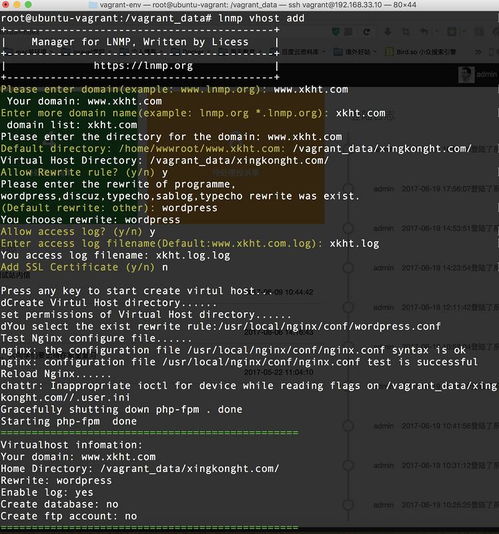Click the 'Please enter domain' prompt line
The height and width of the screenshot is (534, 499).
(x=174, y=90)
